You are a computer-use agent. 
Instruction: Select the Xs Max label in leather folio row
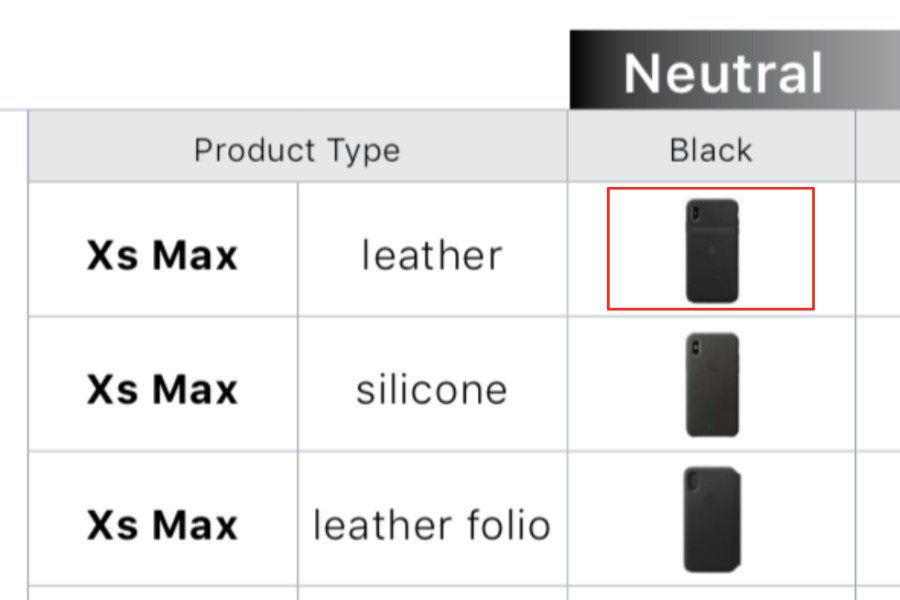[162, 525]
